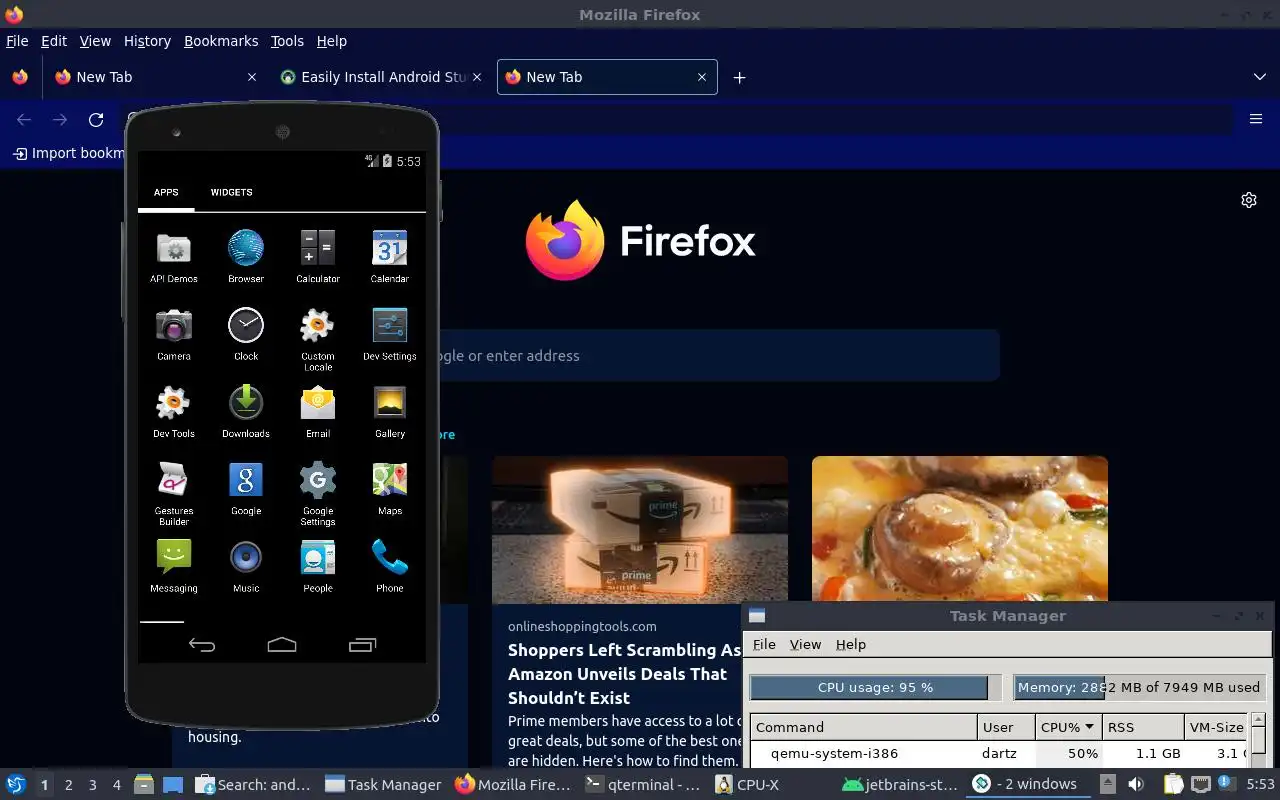
Task: Launch Gestures Builder app
Action: pyautogui.click(x=174, y=493)
